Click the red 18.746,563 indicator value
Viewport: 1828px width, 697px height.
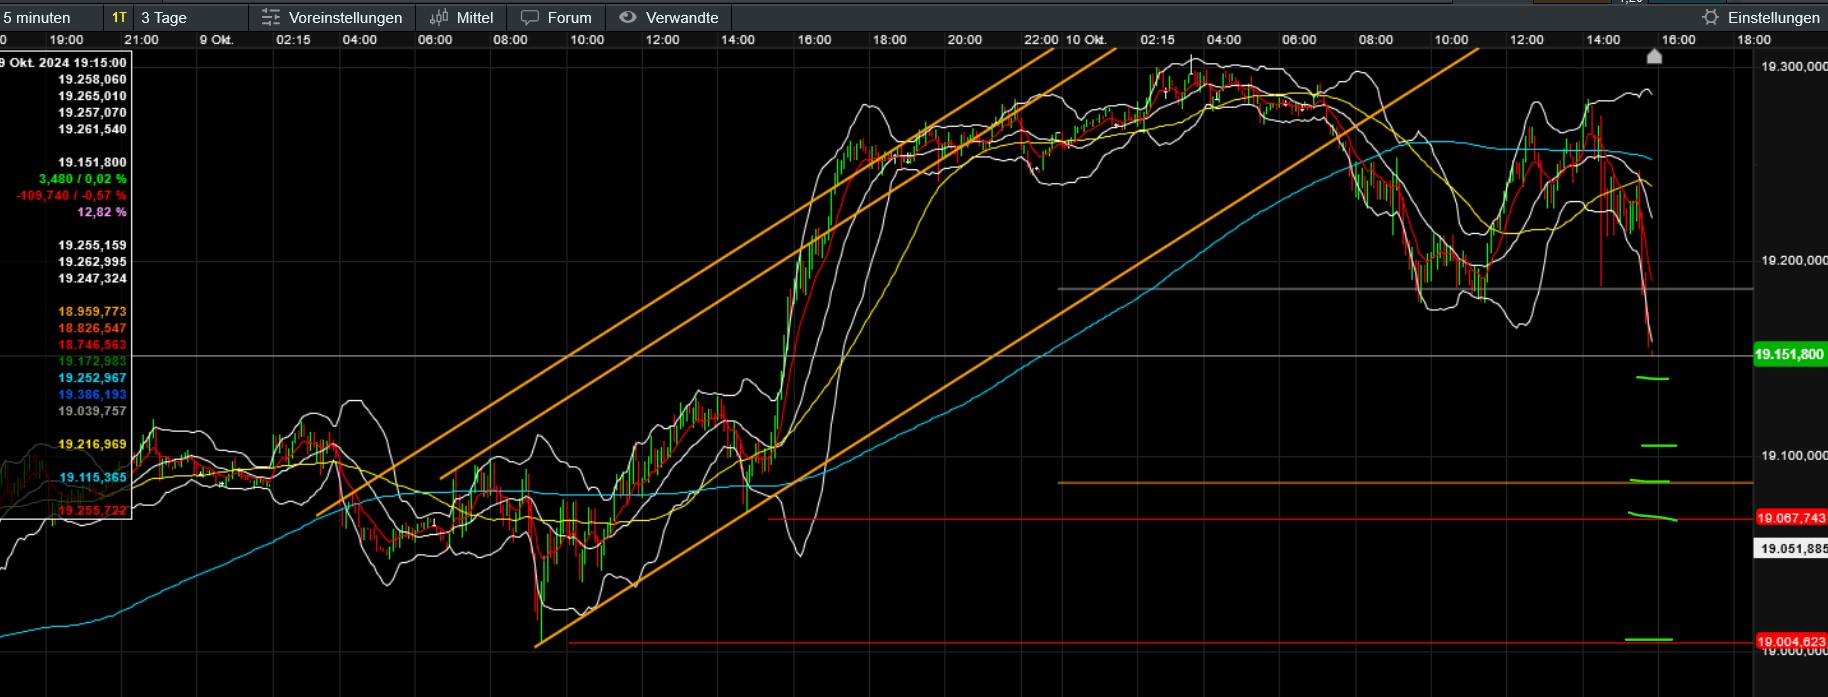click(x=92, y=344)
